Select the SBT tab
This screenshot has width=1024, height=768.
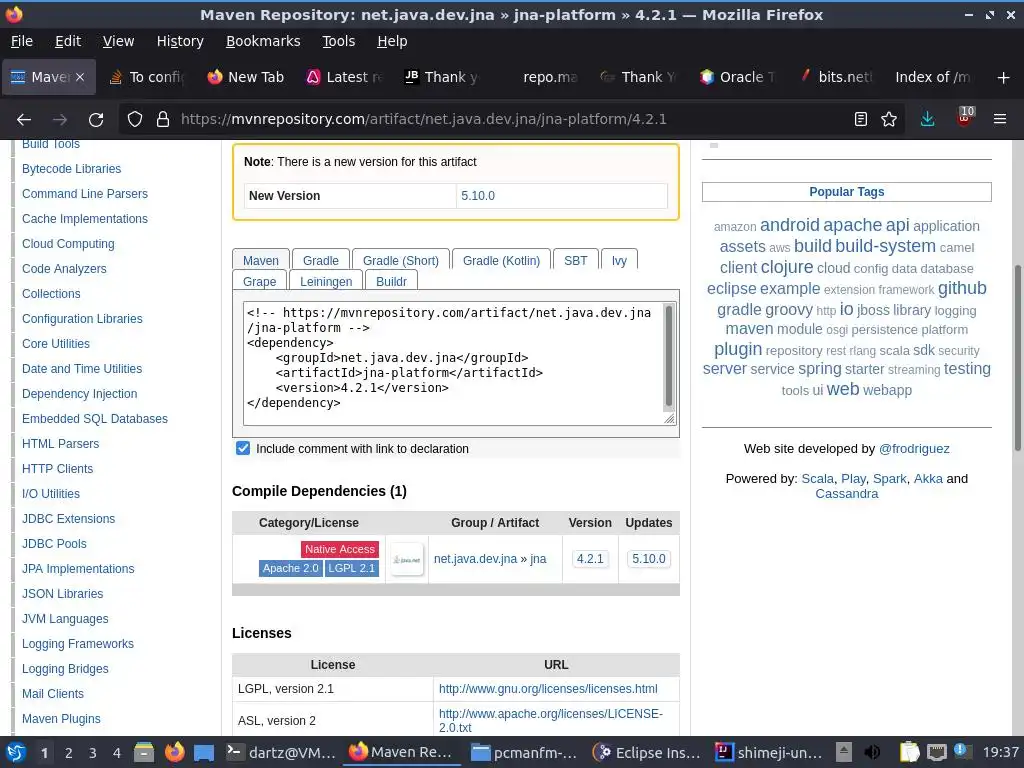[x=575, y=261]
